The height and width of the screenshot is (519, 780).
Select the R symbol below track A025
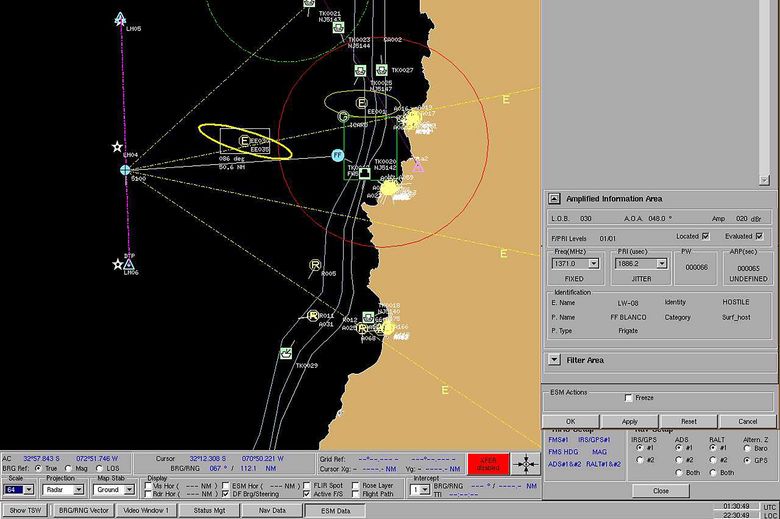pyautogui.click(x=362, y=328)
